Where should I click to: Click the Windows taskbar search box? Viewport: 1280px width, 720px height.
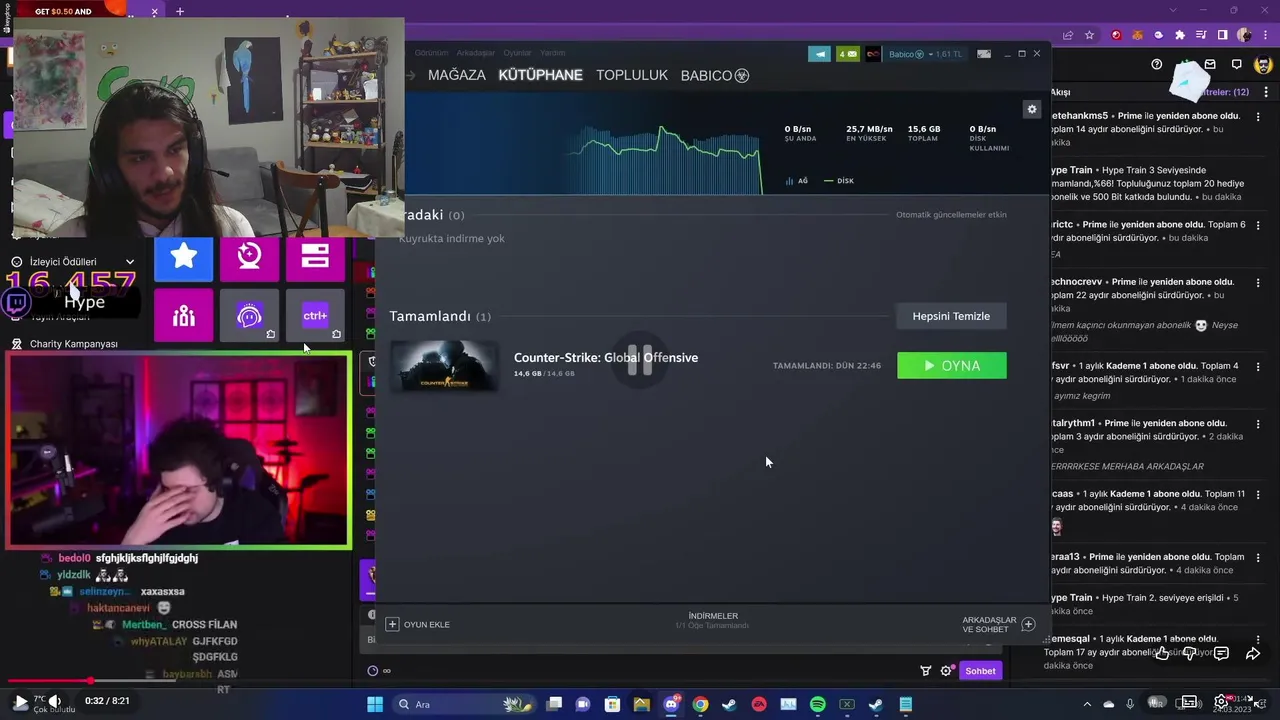462,704
